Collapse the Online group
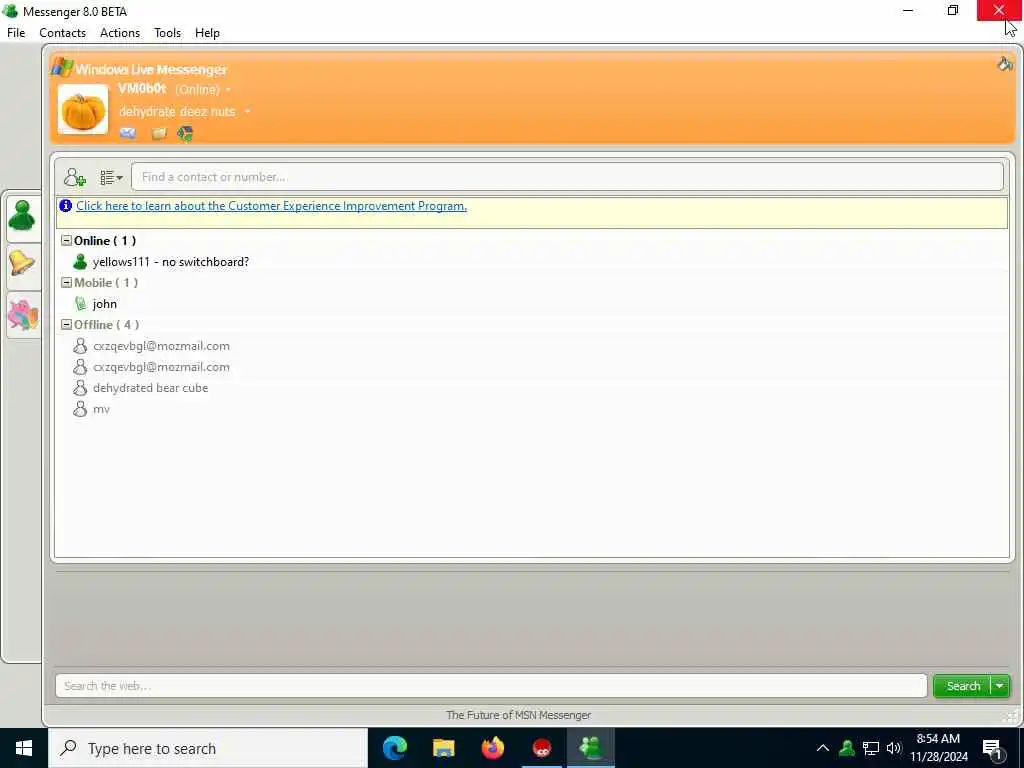Viewport: 1024px width, 768px height. (x=66, y=240)
